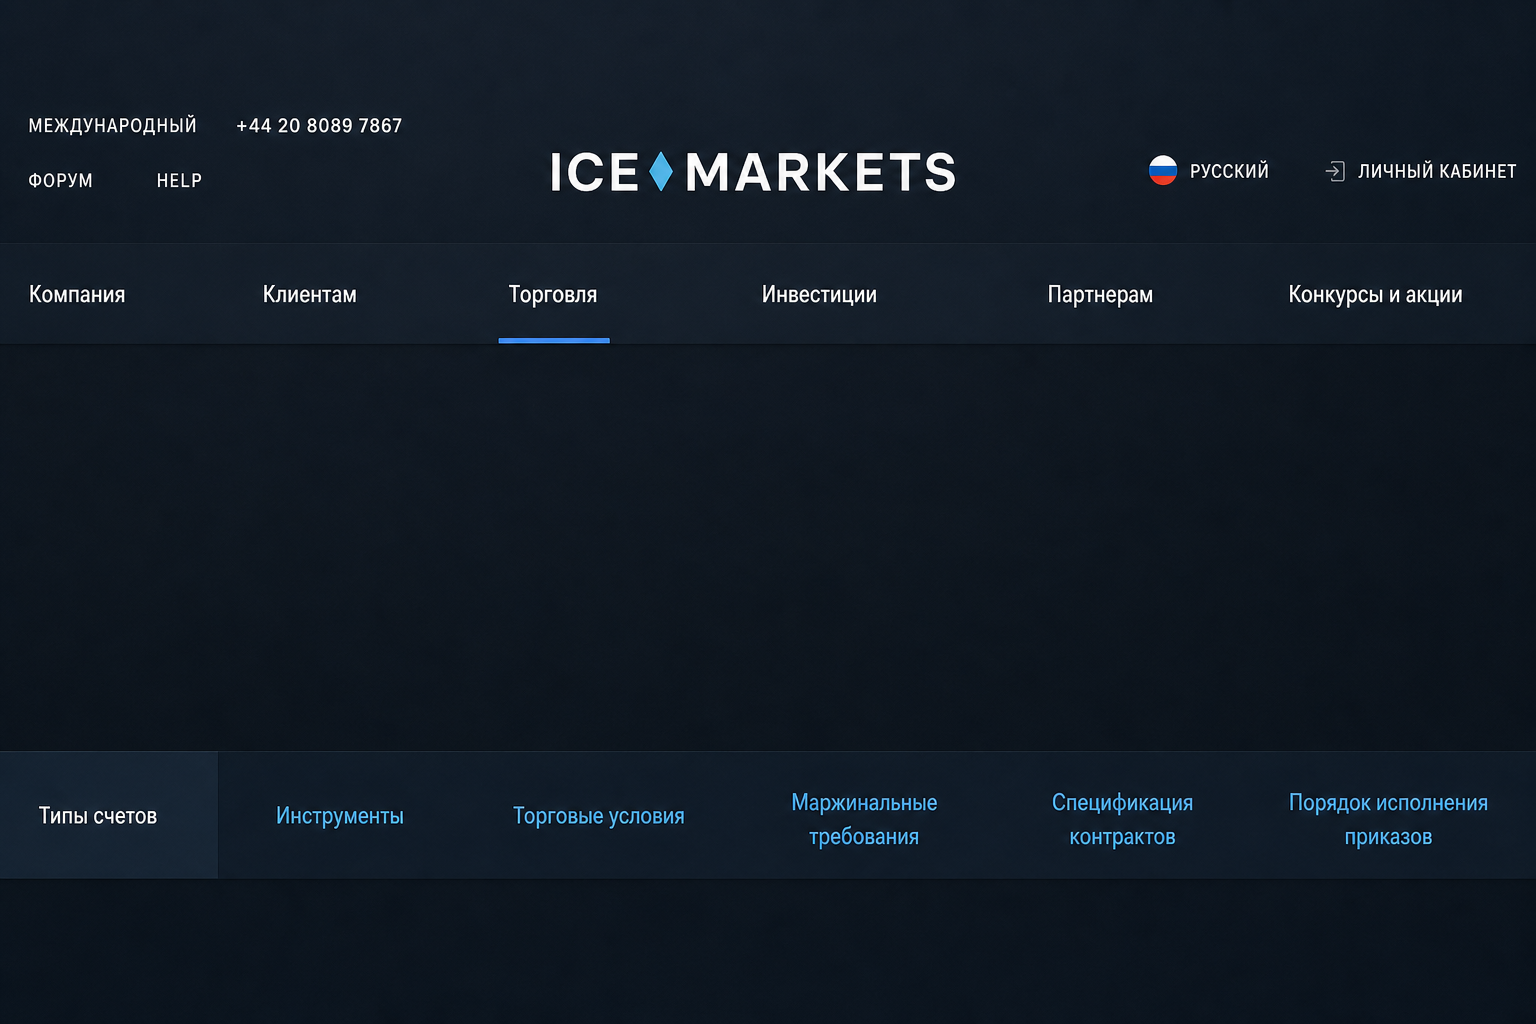Click the login arrow icon
Screen dimensions: 1536x1024
pos(1335,172)
